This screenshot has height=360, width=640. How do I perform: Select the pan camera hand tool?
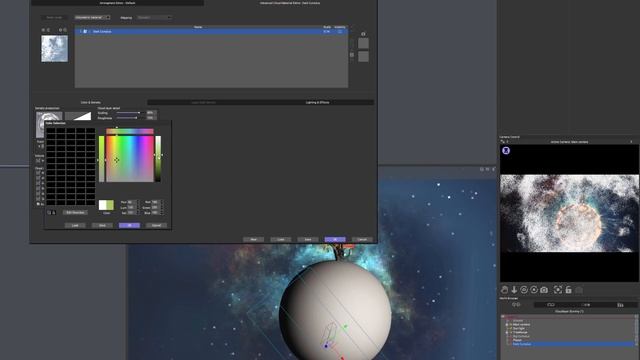pos(504,290)
